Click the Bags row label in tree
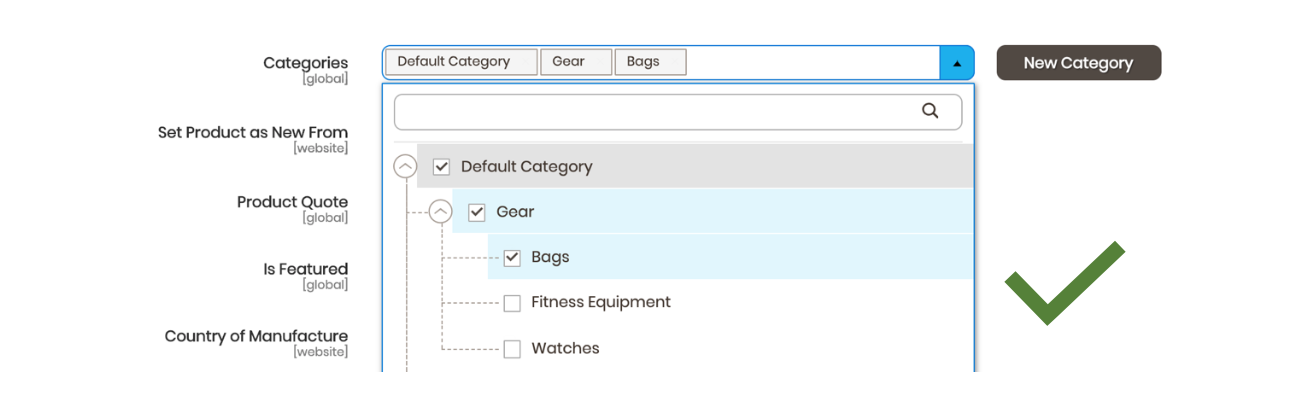The width and height of the screenshot is (1308, 416). [x=550, y=257]
